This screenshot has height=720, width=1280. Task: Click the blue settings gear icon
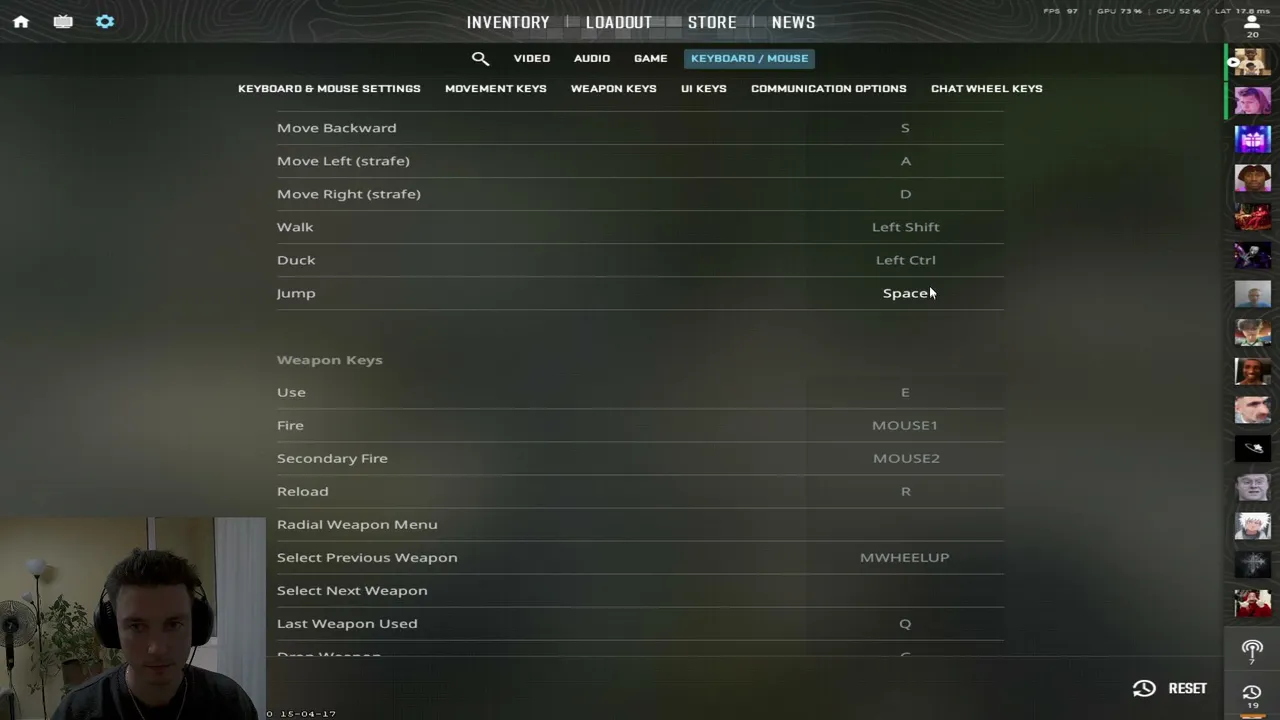tap(105, 22)
